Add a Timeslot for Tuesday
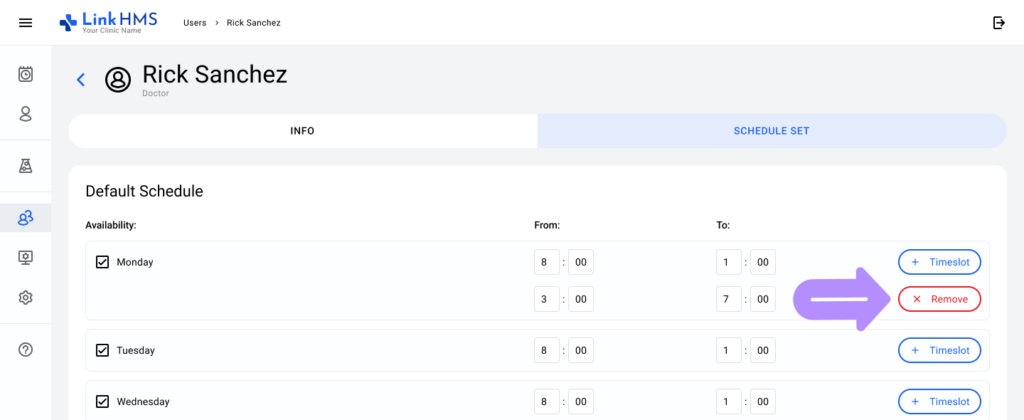 (939, 350)
